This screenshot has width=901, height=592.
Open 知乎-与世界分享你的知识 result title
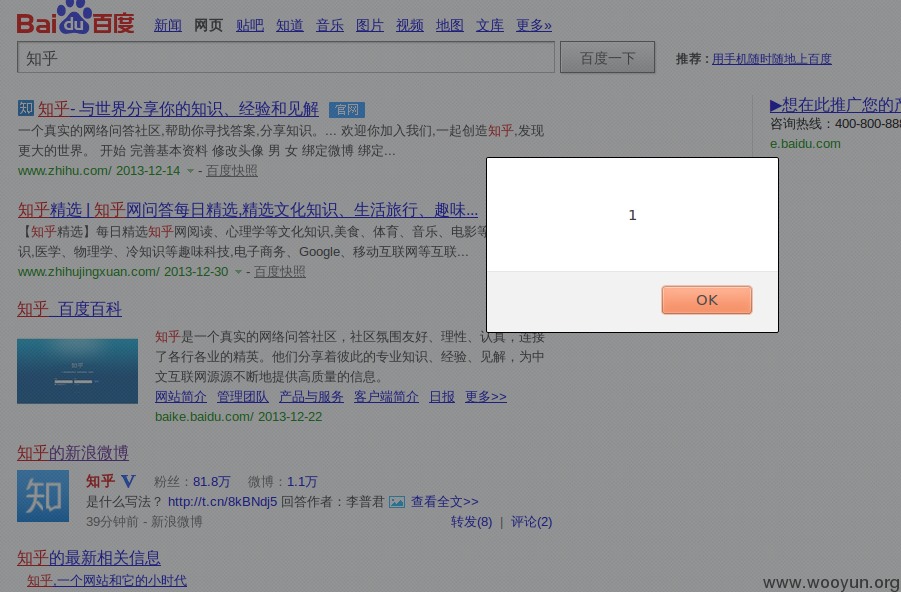point(178,109)
